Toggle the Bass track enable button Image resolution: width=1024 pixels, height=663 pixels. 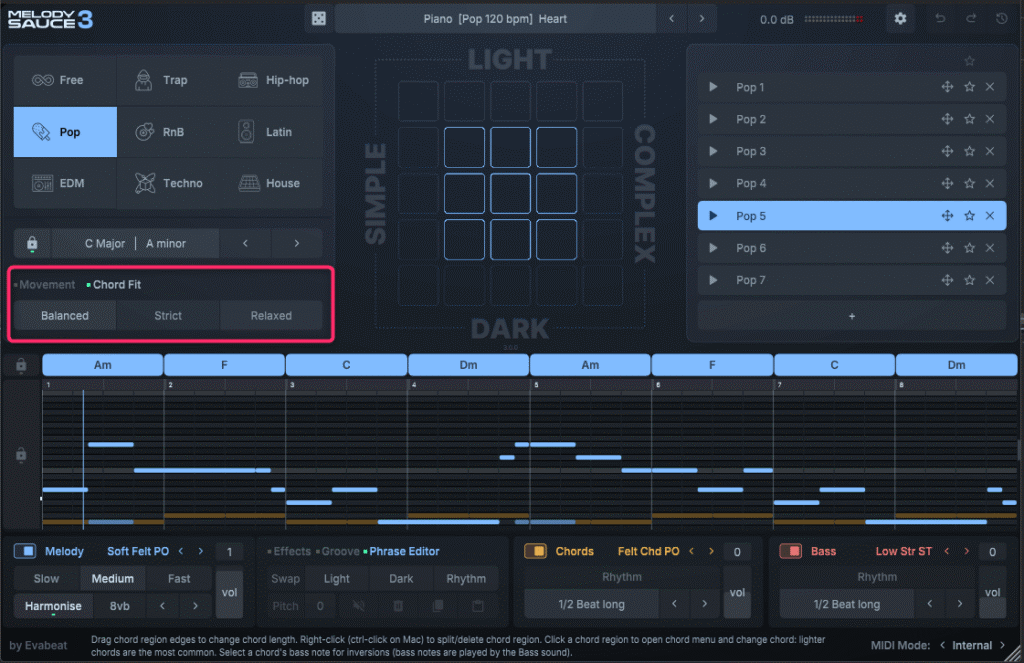click(791, 551)
